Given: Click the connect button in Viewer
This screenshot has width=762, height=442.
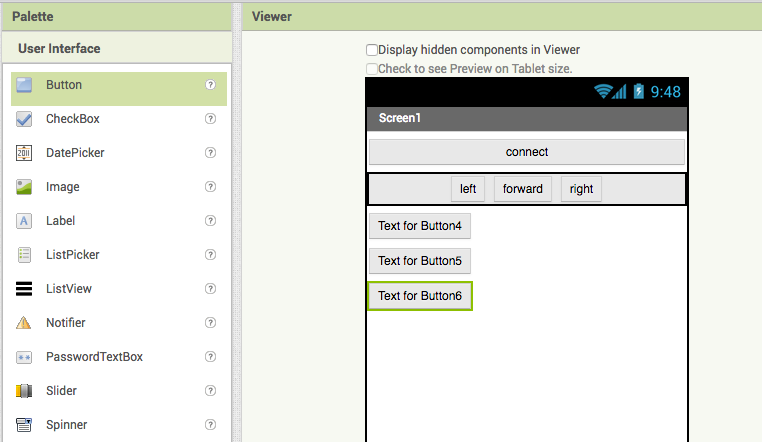Looking at the screenshot, I should pyautogui.click(x=527, y=152).
